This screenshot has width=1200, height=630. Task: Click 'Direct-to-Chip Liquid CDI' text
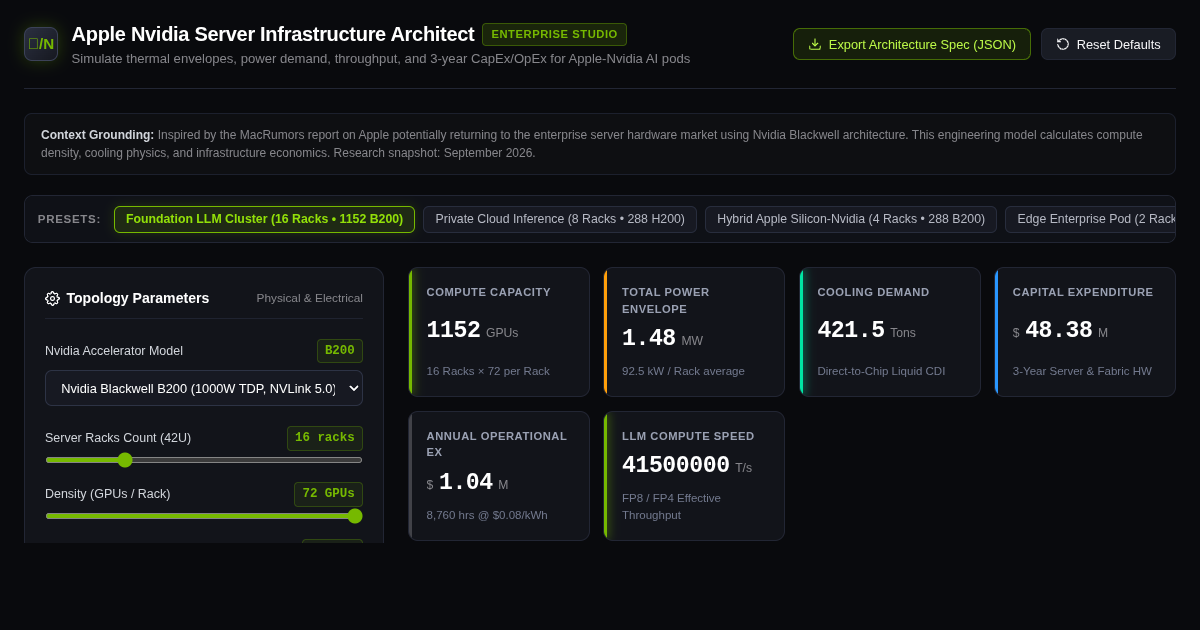coord(881,371)
